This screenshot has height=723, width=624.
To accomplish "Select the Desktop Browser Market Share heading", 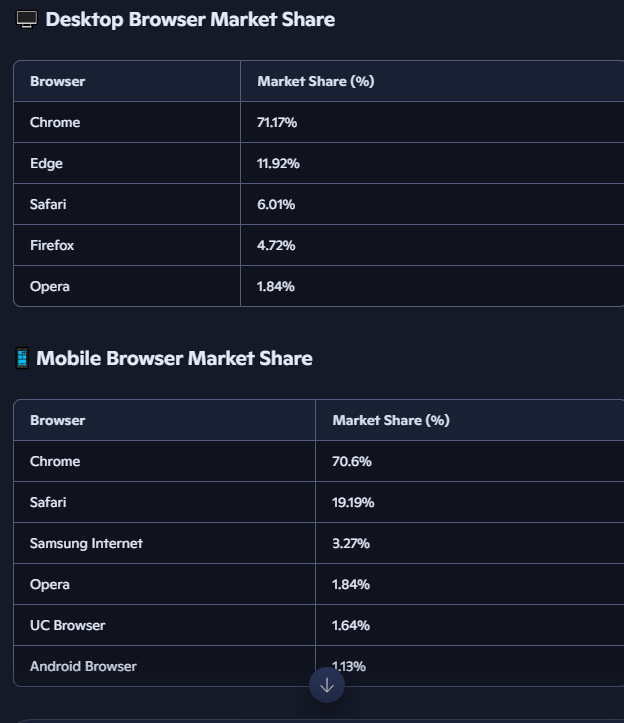I will point(190,20).
